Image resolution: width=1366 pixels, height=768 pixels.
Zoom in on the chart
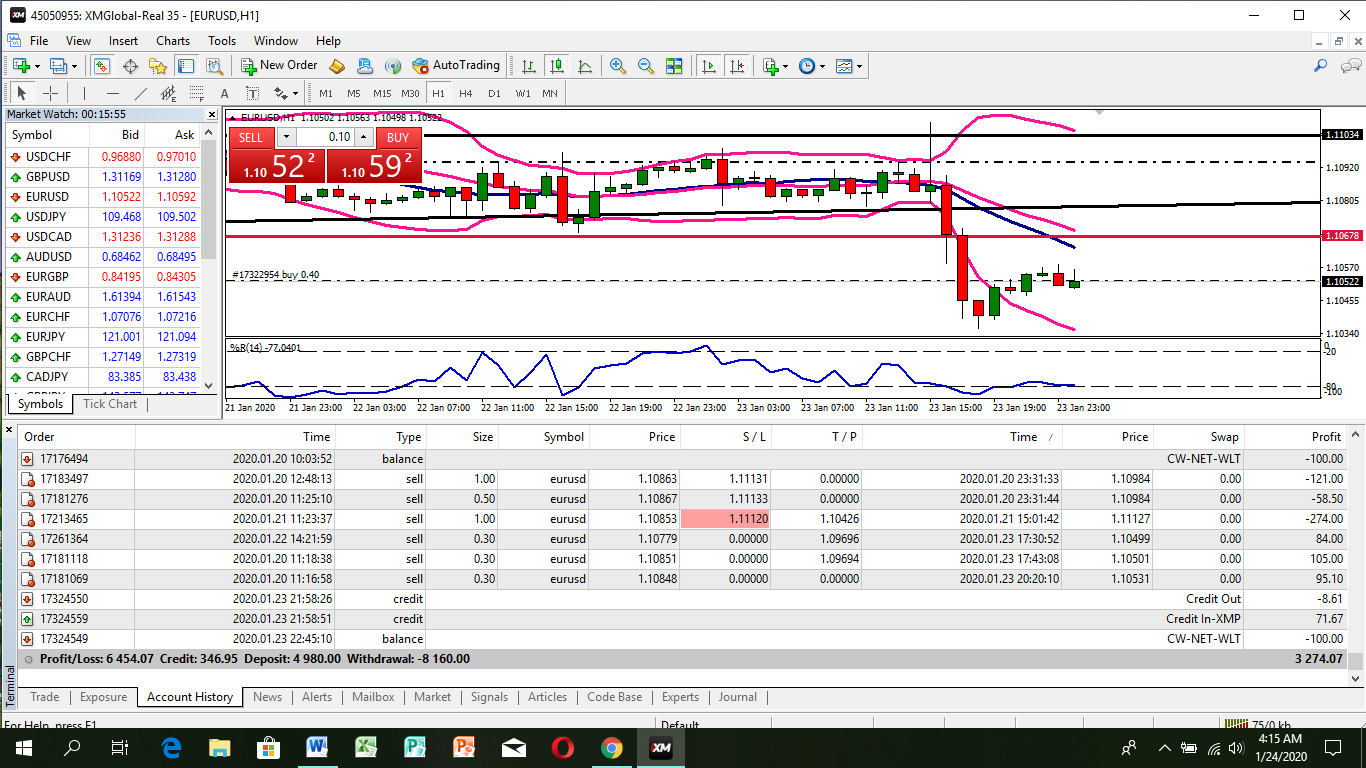pyautogui.click(x=618, y=66)
